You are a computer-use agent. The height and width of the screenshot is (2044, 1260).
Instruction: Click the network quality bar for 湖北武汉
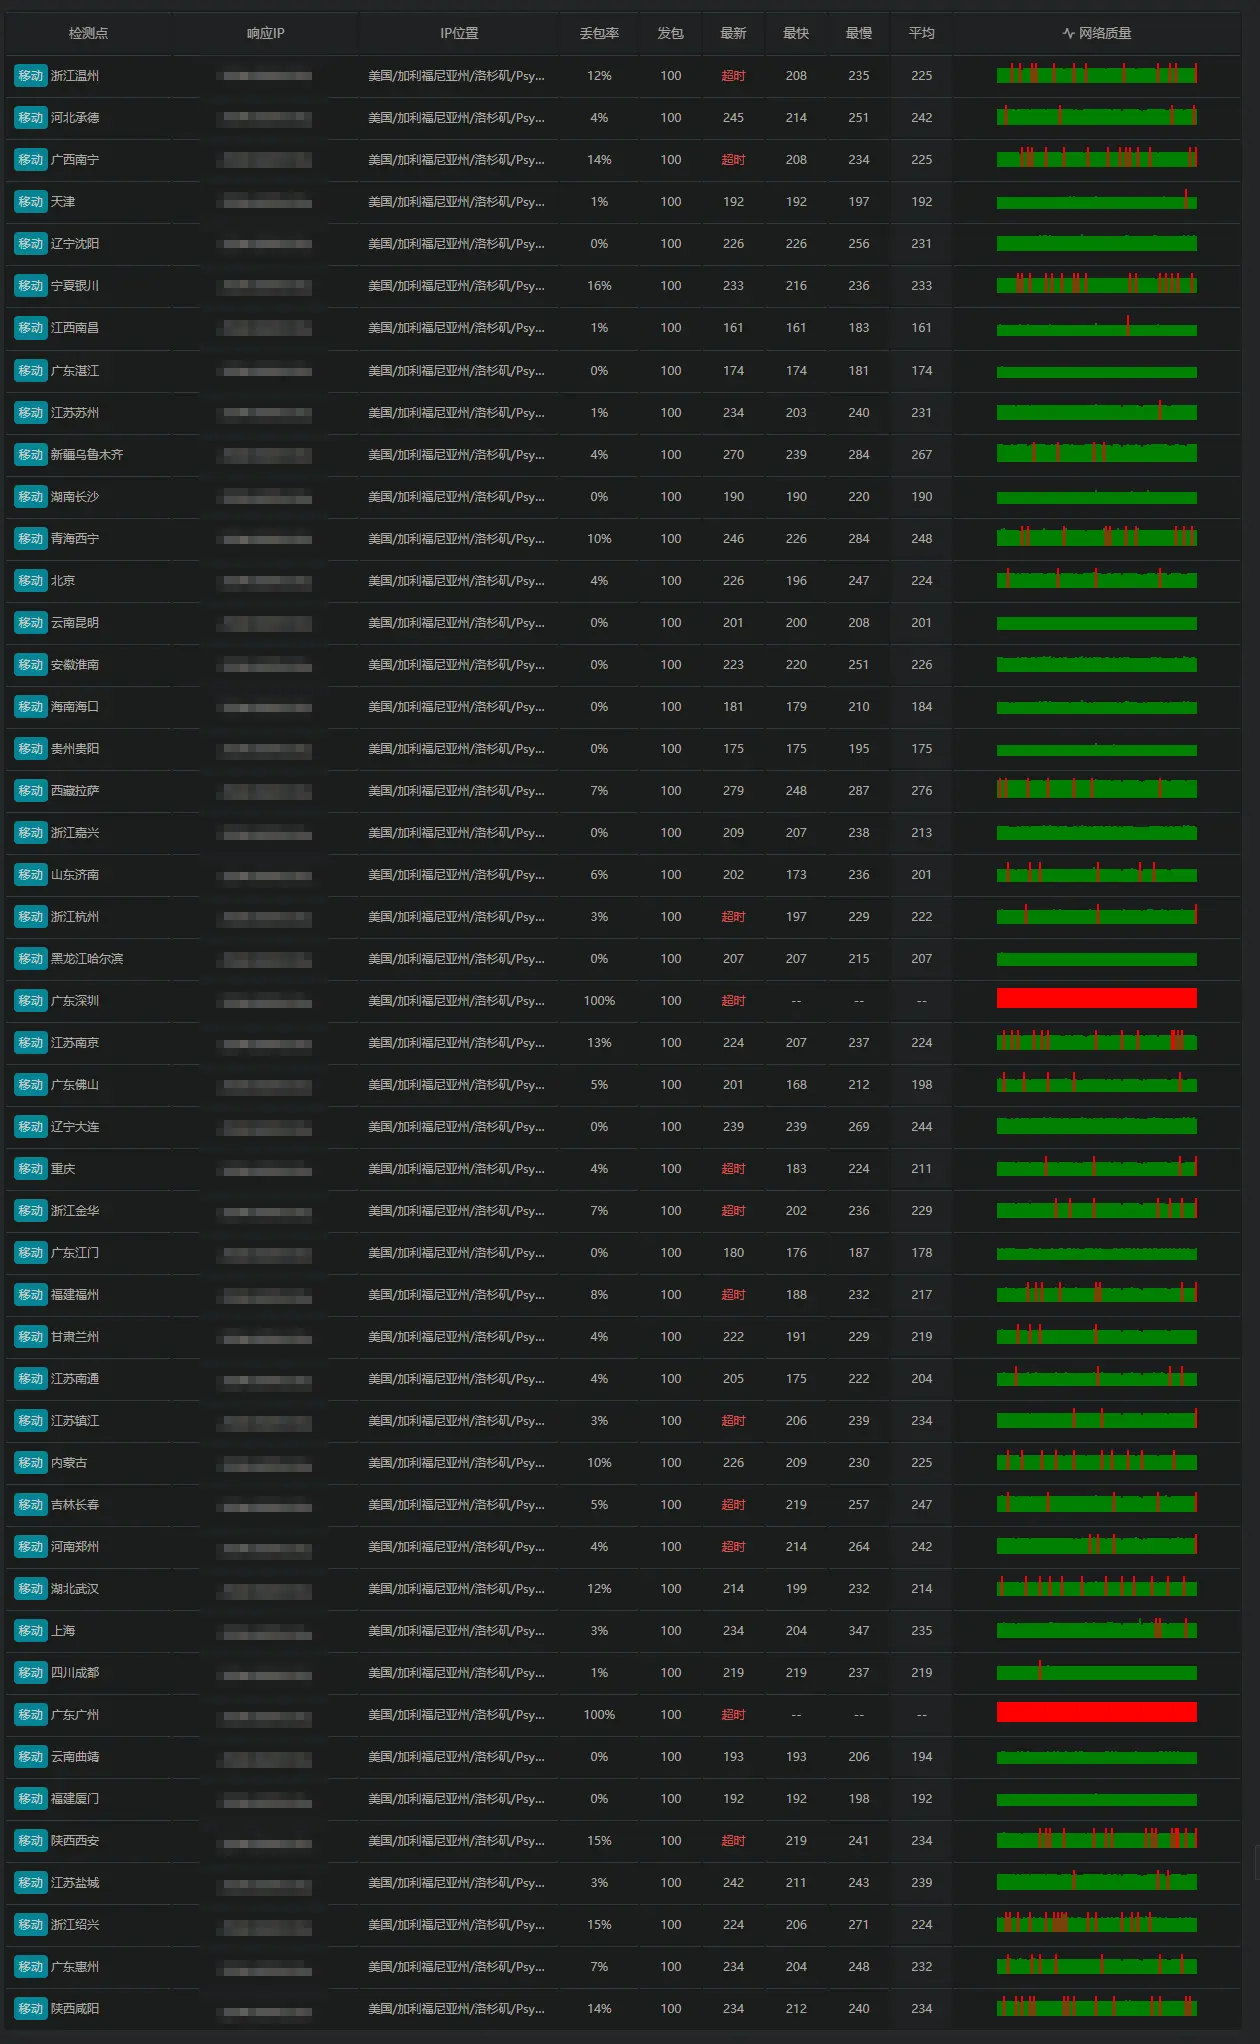1096,1588
